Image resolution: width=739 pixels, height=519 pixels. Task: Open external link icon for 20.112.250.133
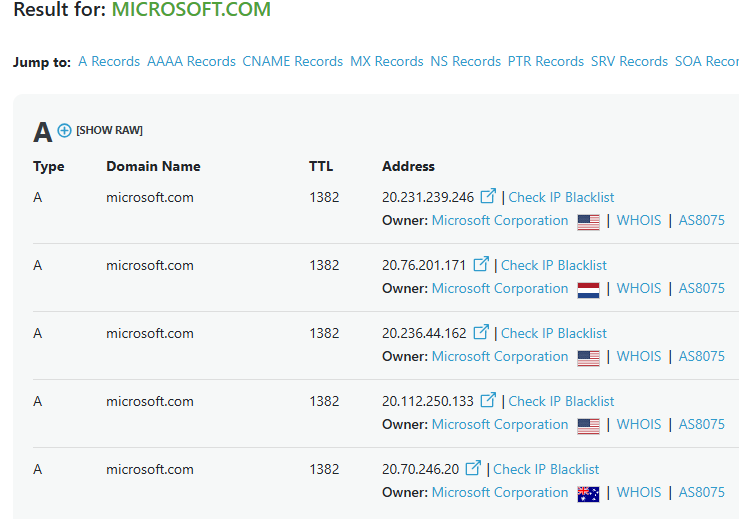click(488, 400)
